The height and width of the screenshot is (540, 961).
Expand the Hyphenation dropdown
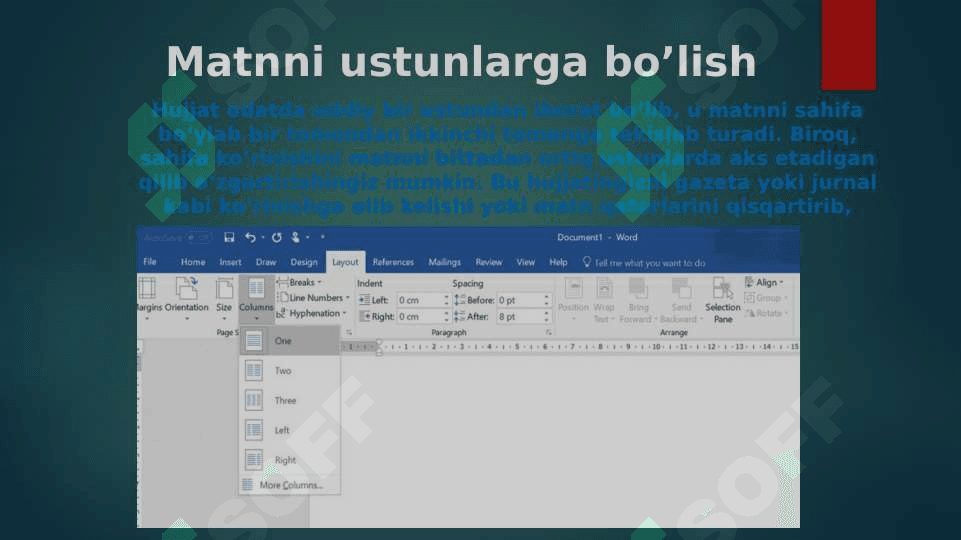(x=314, y=313)
